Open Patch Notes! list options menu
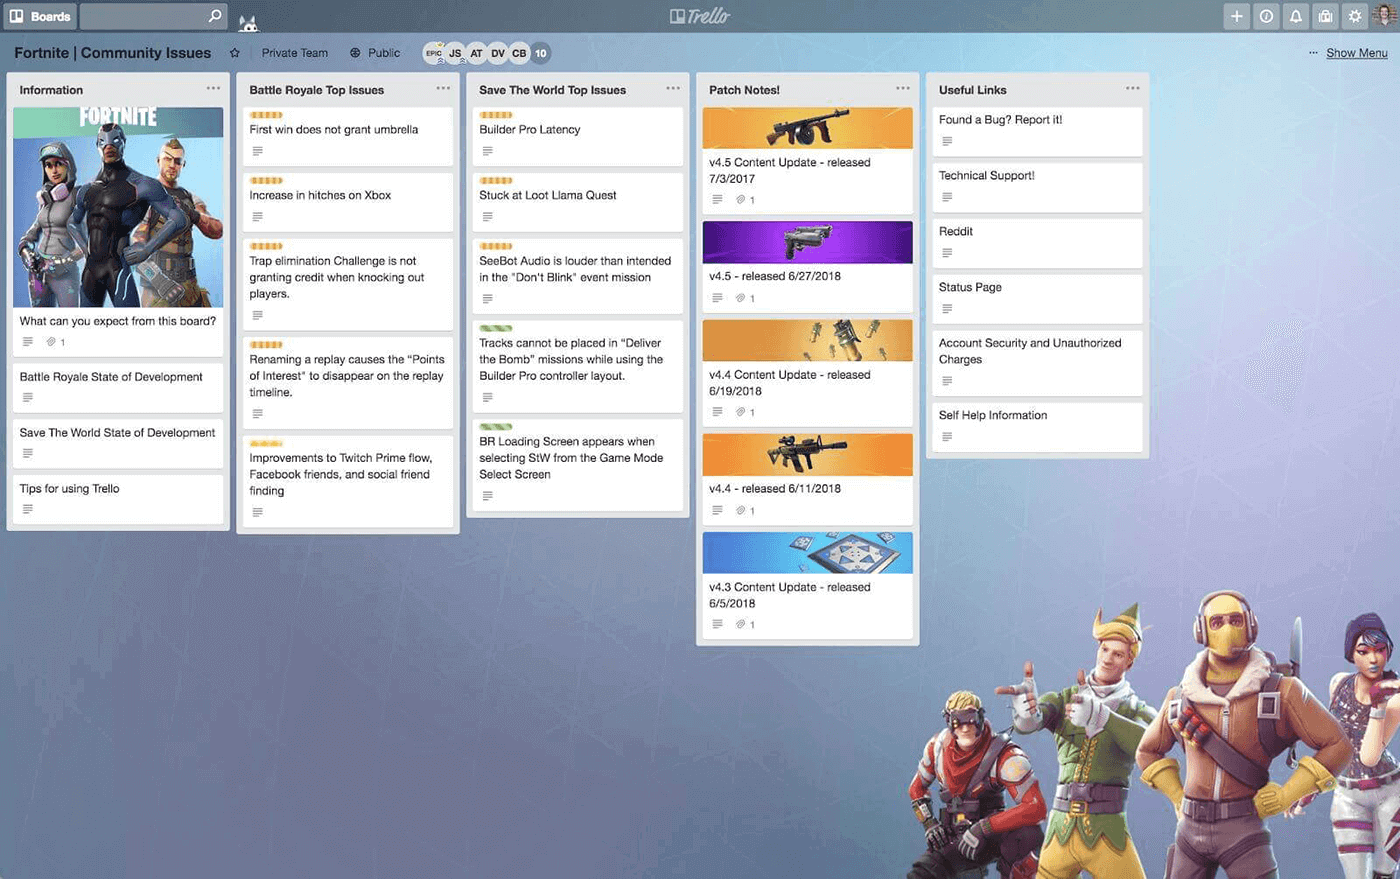The height and width of the screenshot is (879, 1400). tap(903, 88)
